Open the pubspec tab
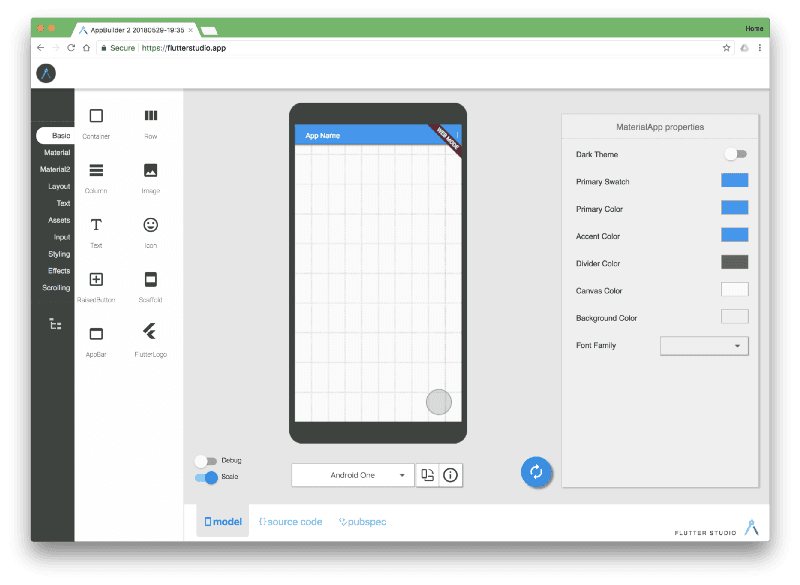Screen dimensions: 800x585 [361, 521]
